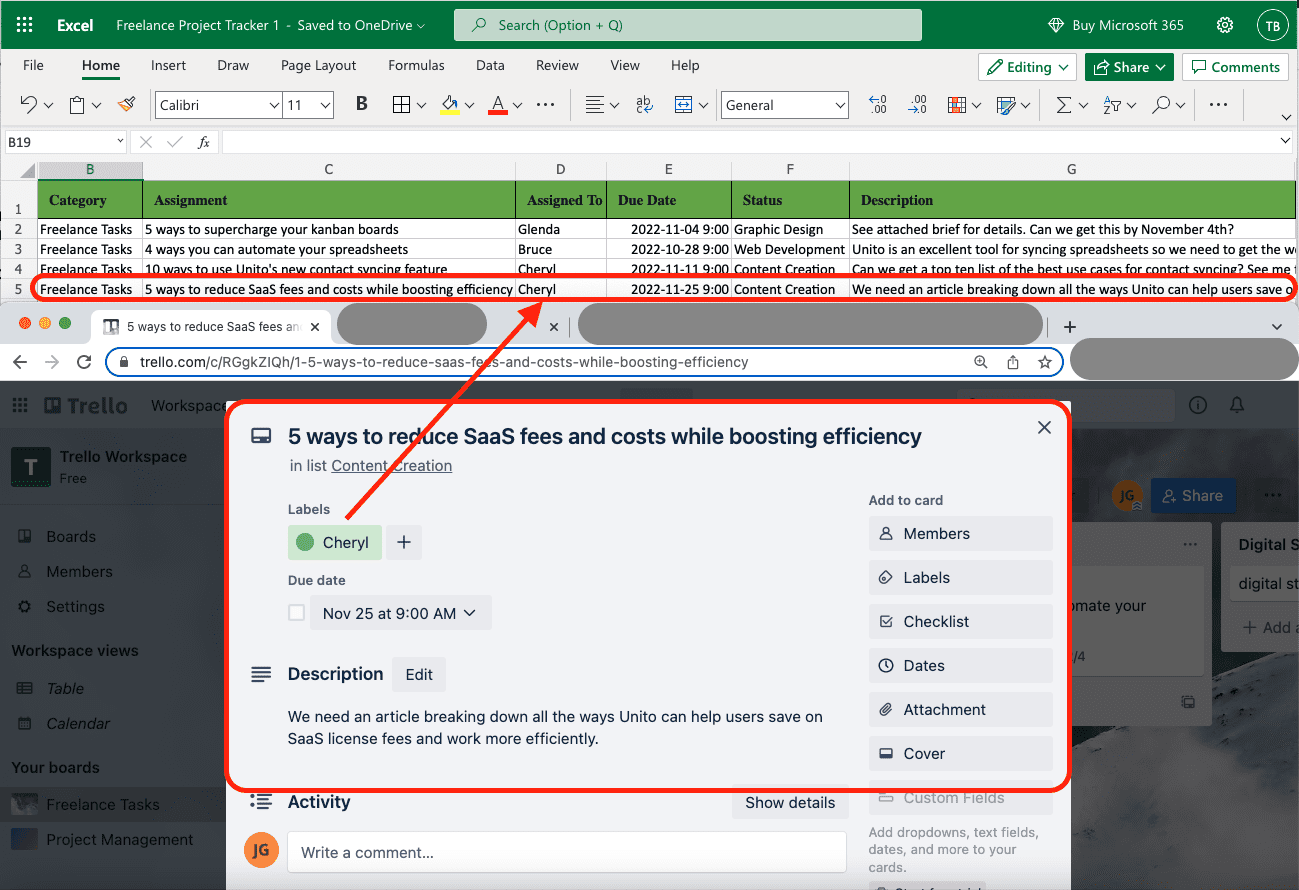Viewport: 1299px width, 890px height.
Task: Expand Name Box B19 dropdown
Action: 120,142
